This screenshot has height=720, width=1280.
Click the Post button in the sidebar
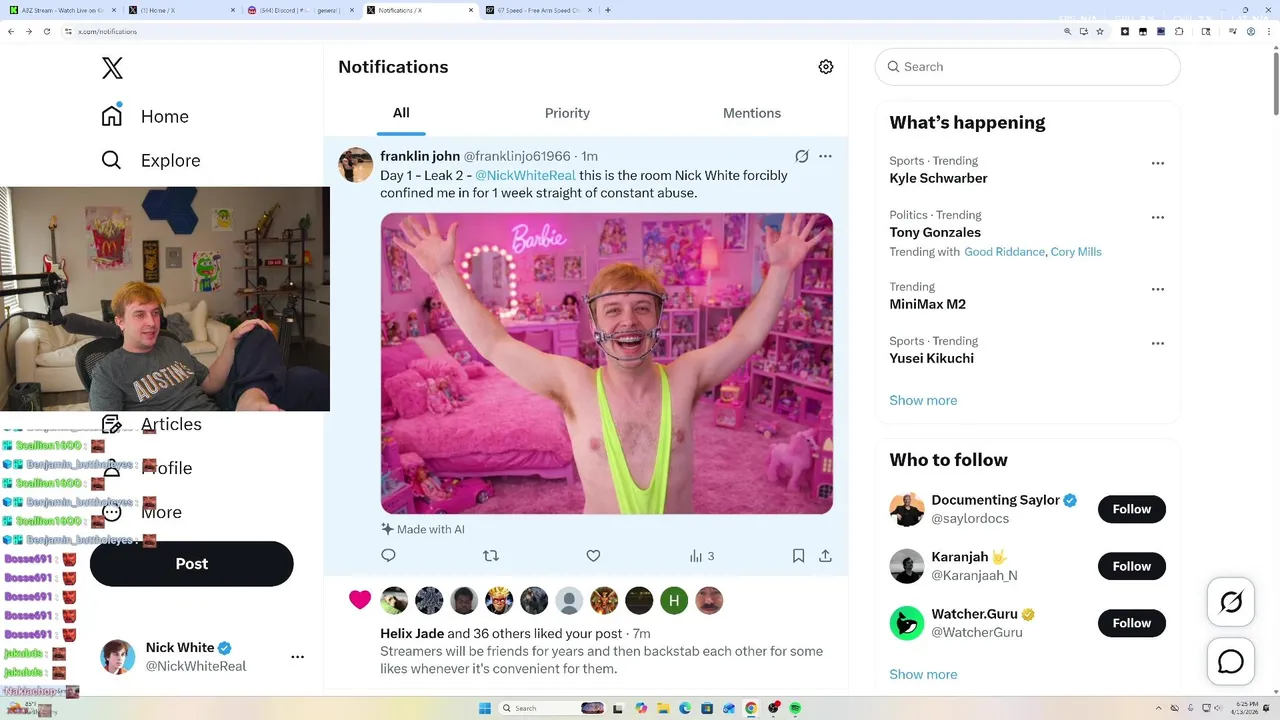192,564
